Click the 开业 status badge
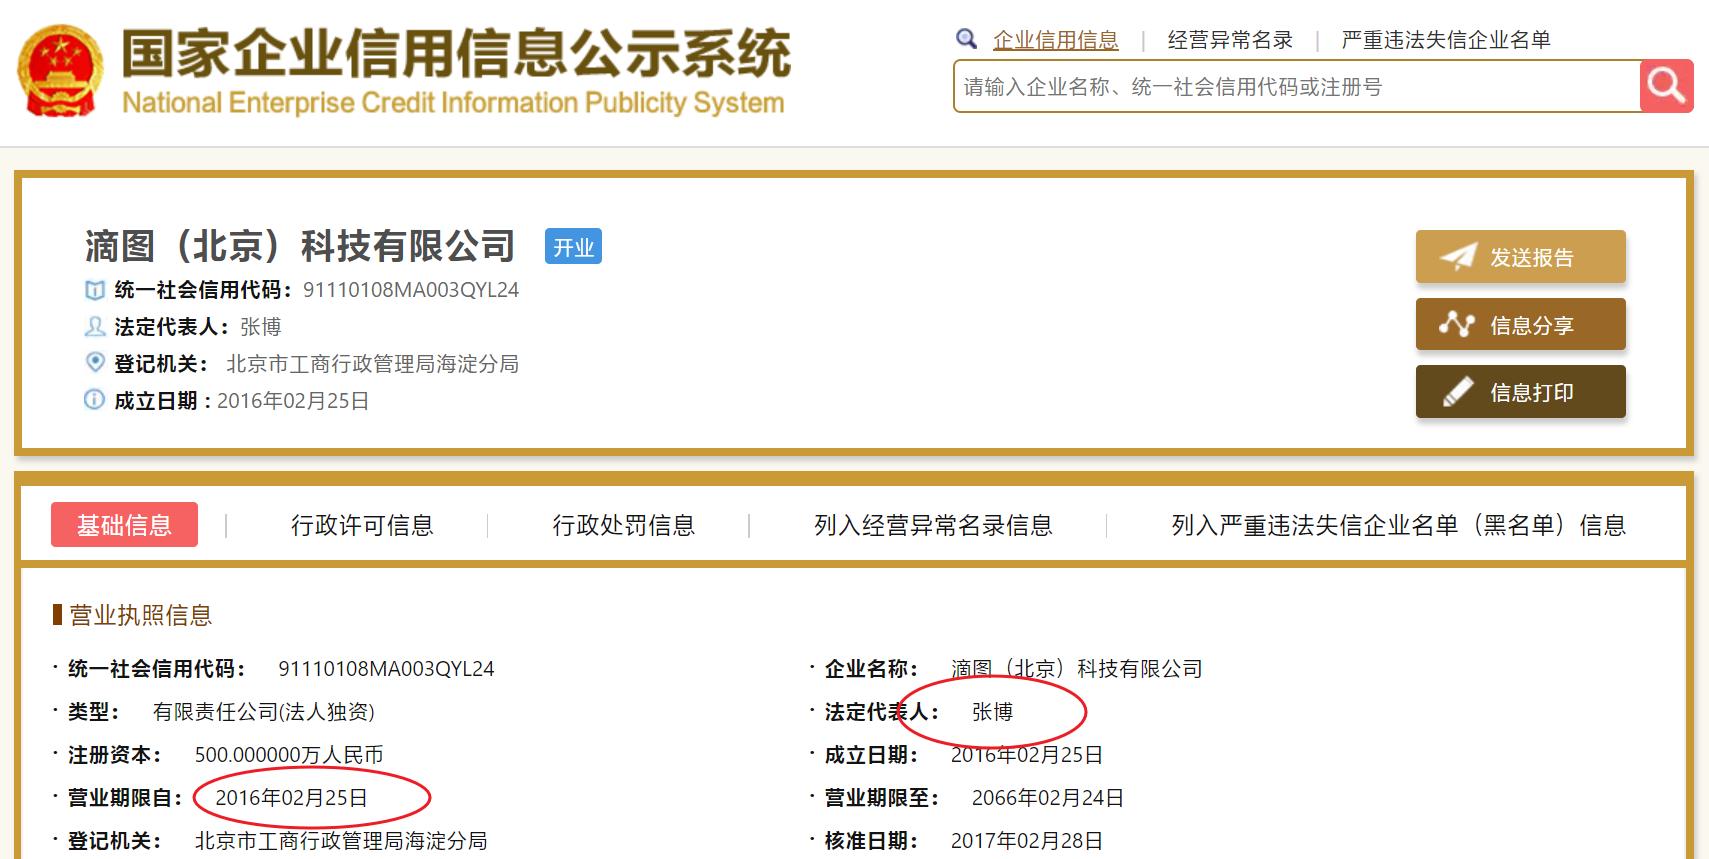 click(x=573, y=247)
